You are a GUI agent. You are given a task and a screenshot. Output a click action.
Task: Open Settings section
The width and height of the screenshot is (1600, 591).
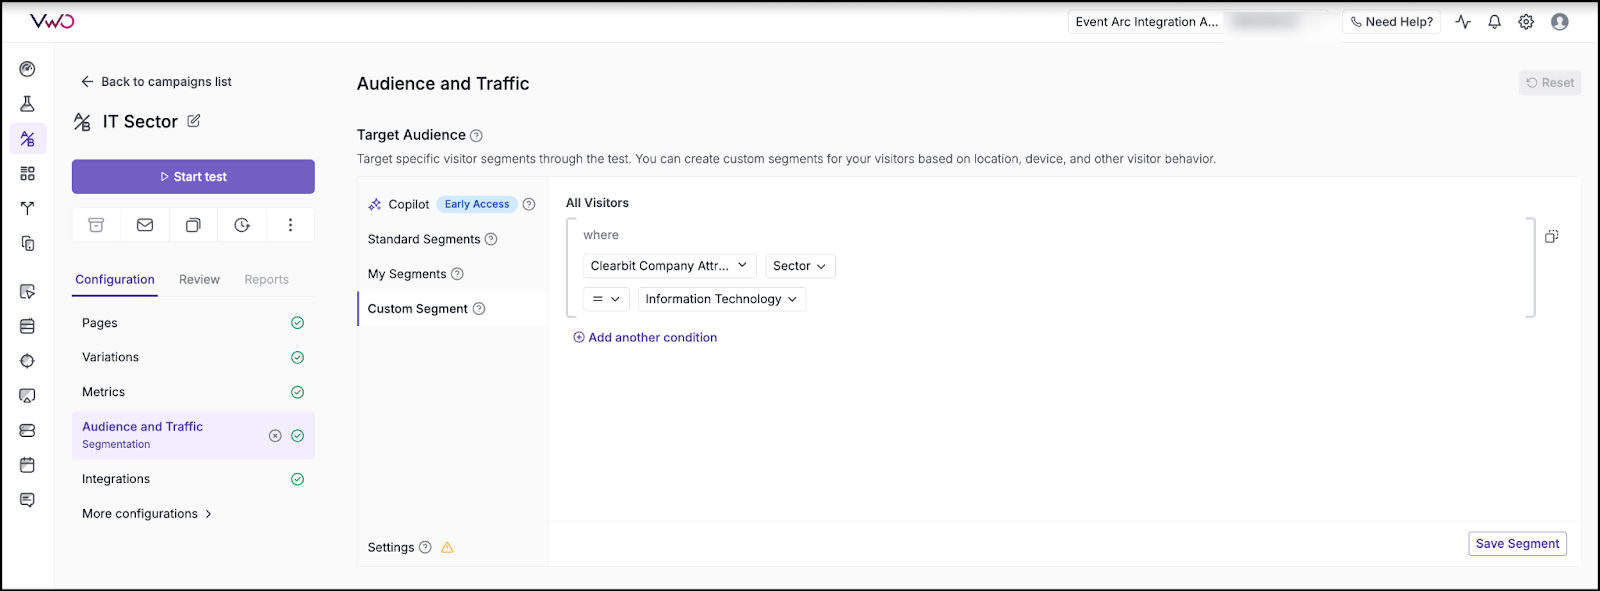[391, 547]
